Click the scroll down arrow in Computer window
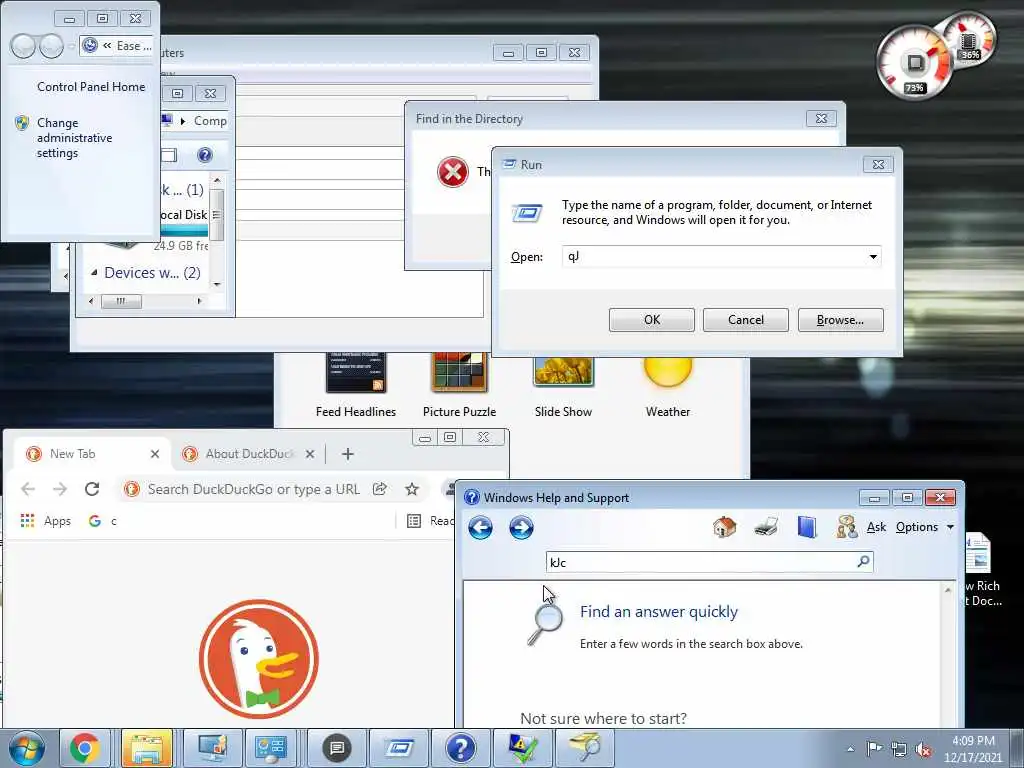 tap(217, 284)
